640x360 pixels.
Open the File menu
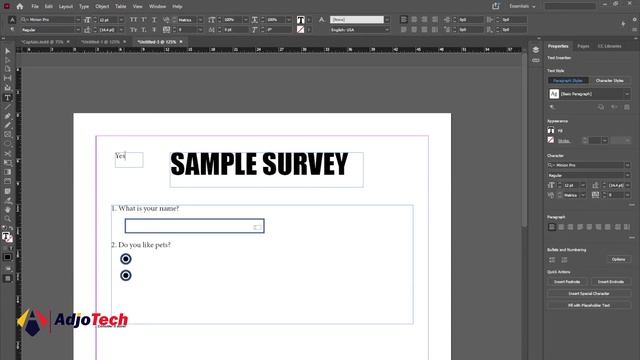pyautogui.click(x=35, y=7)
